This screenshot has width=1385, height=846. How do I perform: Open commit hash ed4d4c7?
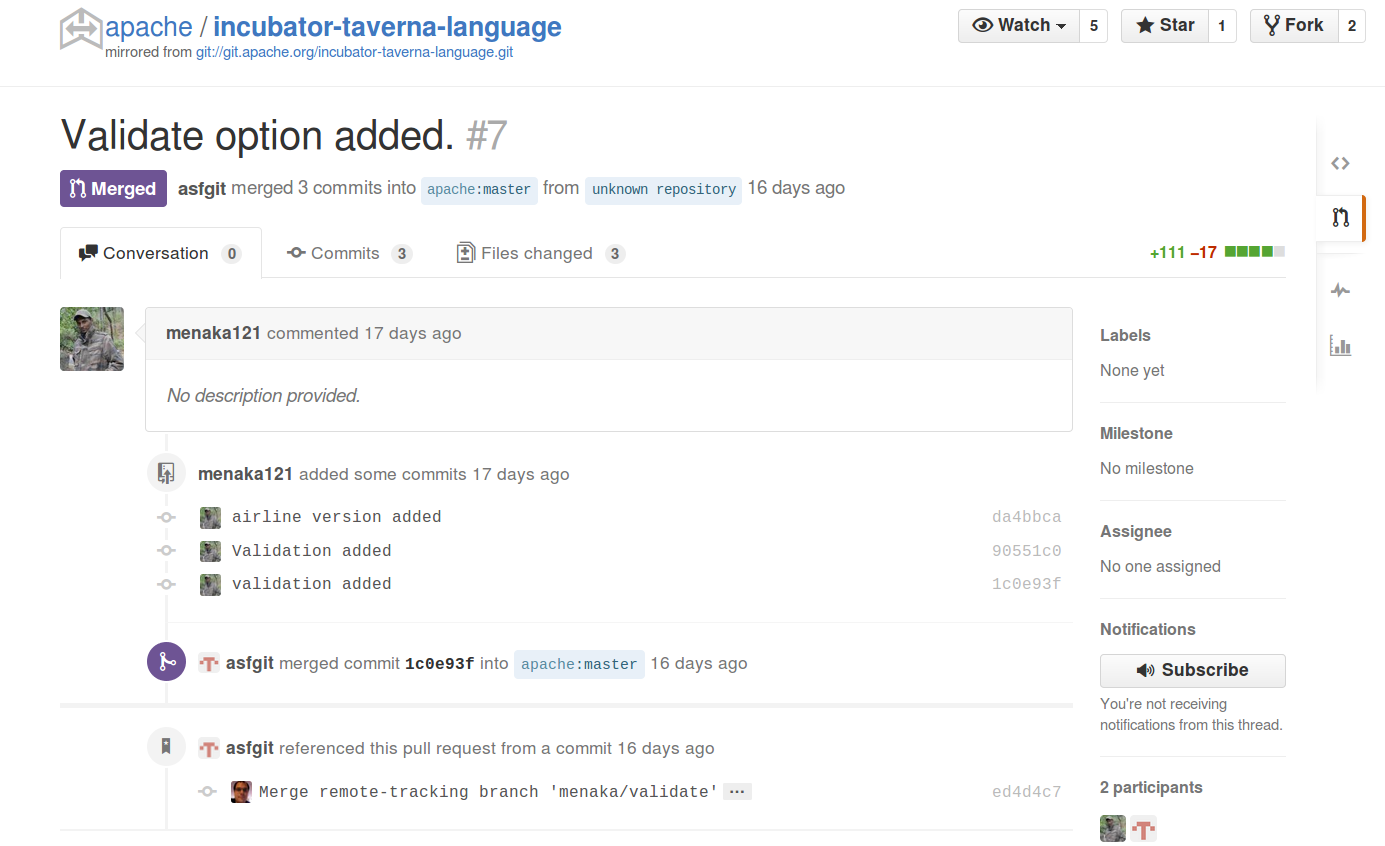click(1027, 792)
